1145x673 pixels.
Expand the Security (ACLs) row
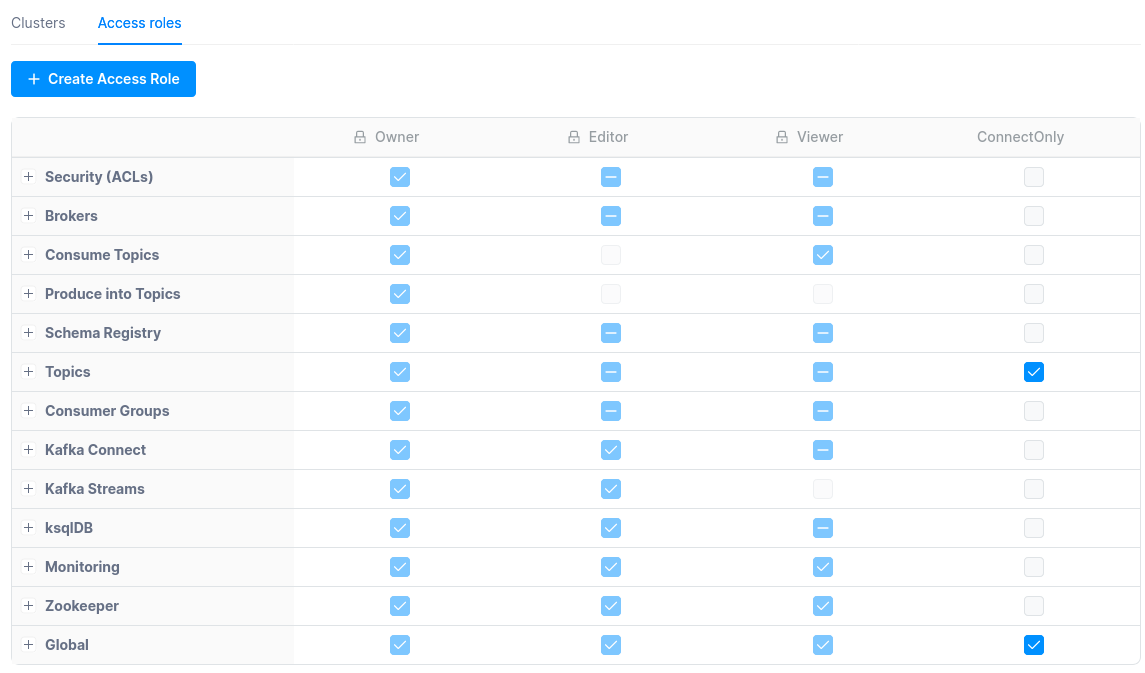(x=28, y=177)
